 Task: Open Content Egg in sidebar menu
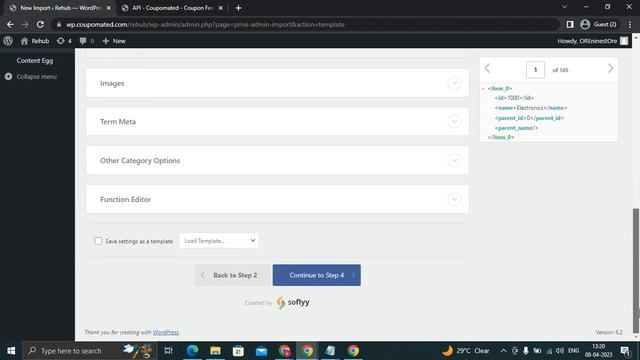pyautogui.click(x=35, y=60)
